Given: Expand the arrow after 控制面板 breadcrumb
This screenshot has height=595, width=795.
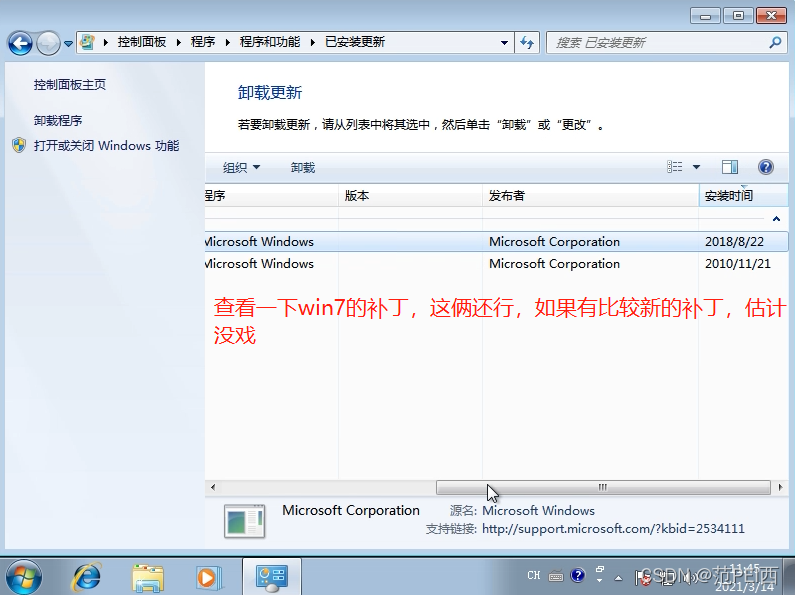Looking at the screenshot, I should point(178,43).
